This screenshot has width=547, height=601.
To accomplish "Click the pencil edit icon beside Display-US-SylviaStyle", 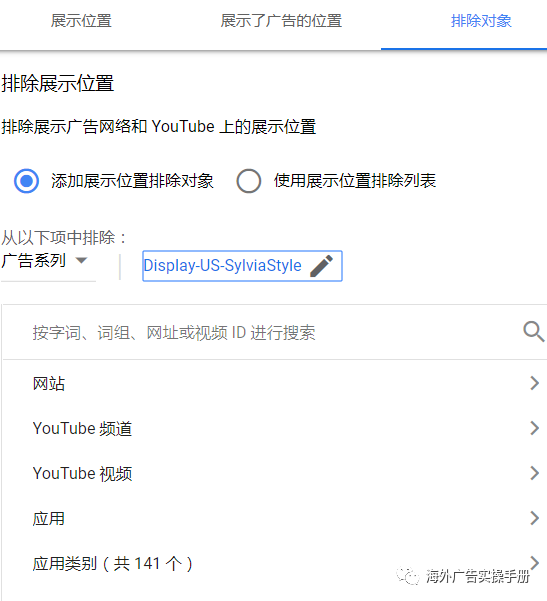I will coord(321,266).
